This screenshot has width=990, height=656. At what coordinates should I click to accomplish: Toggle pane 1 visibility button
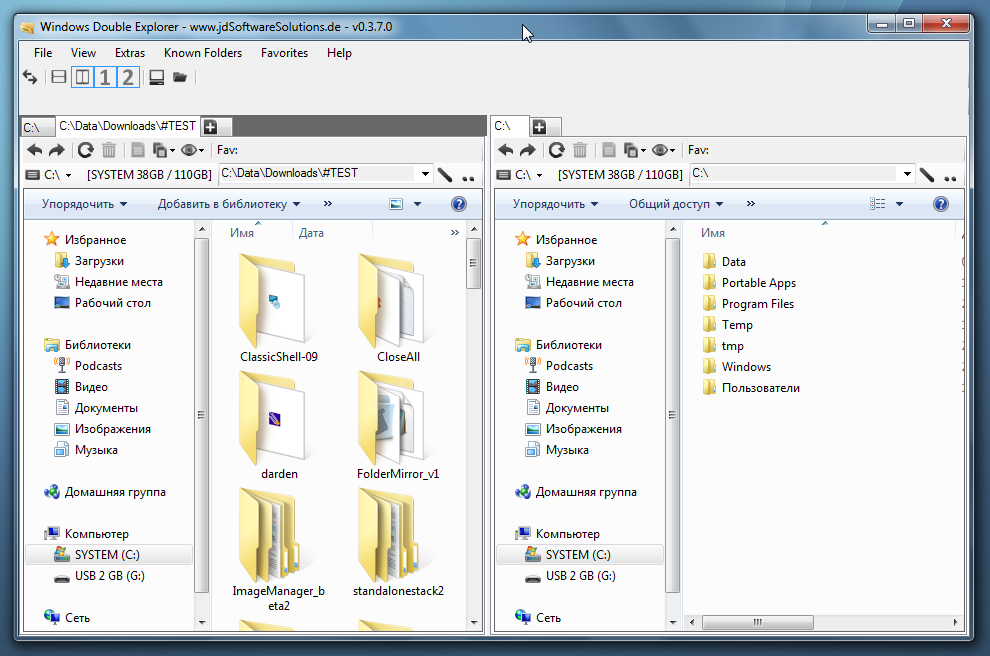(x=105, y=77)
